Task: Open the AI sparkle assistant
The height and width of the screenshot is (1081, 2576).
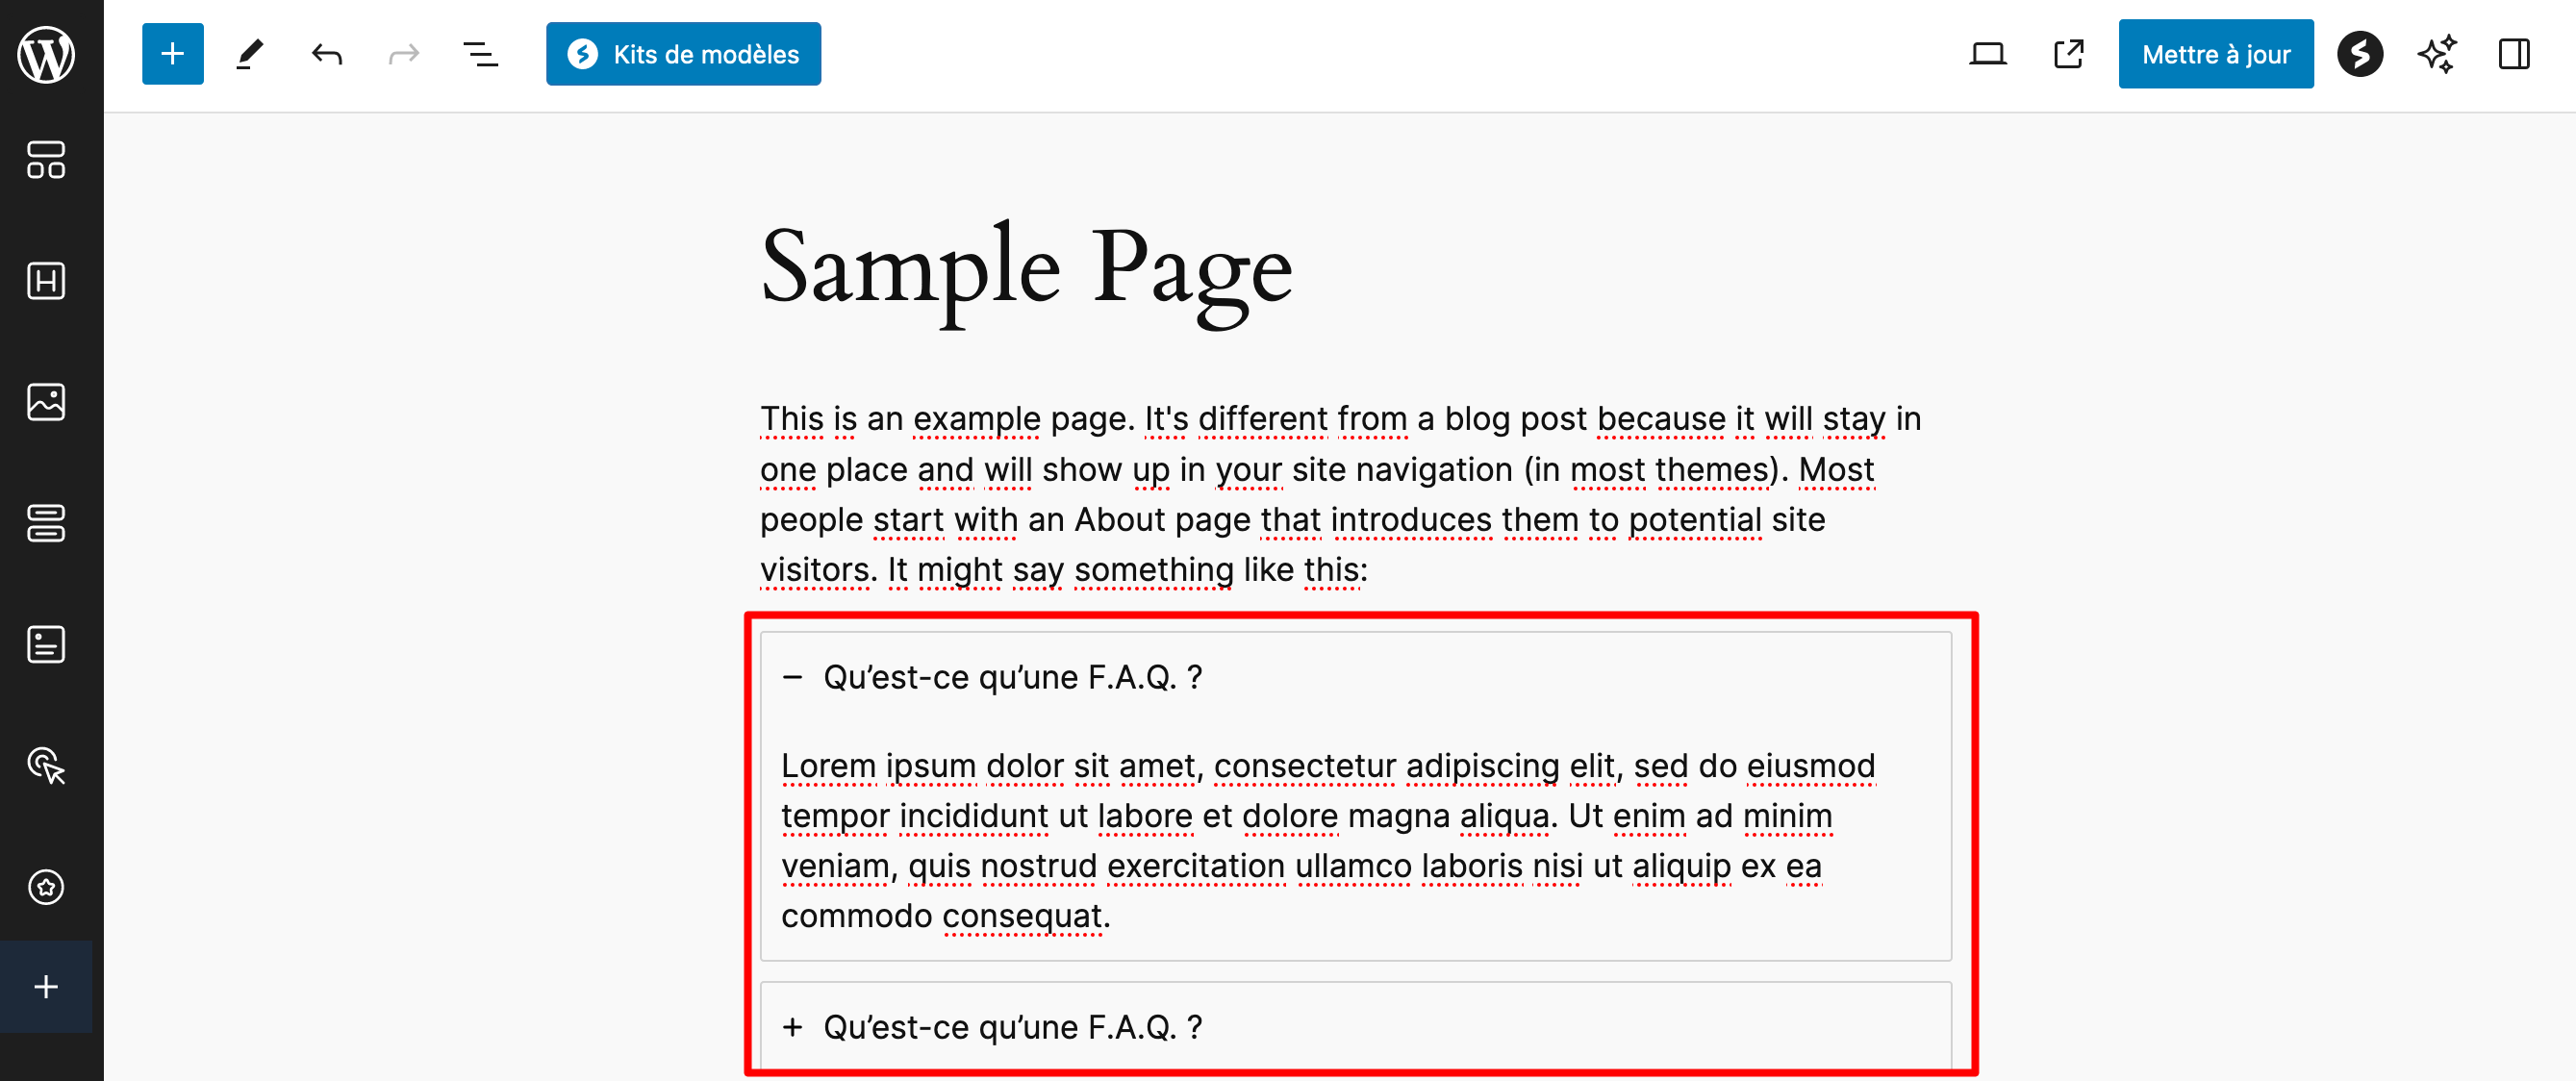Action: (x=2436, y=54)
